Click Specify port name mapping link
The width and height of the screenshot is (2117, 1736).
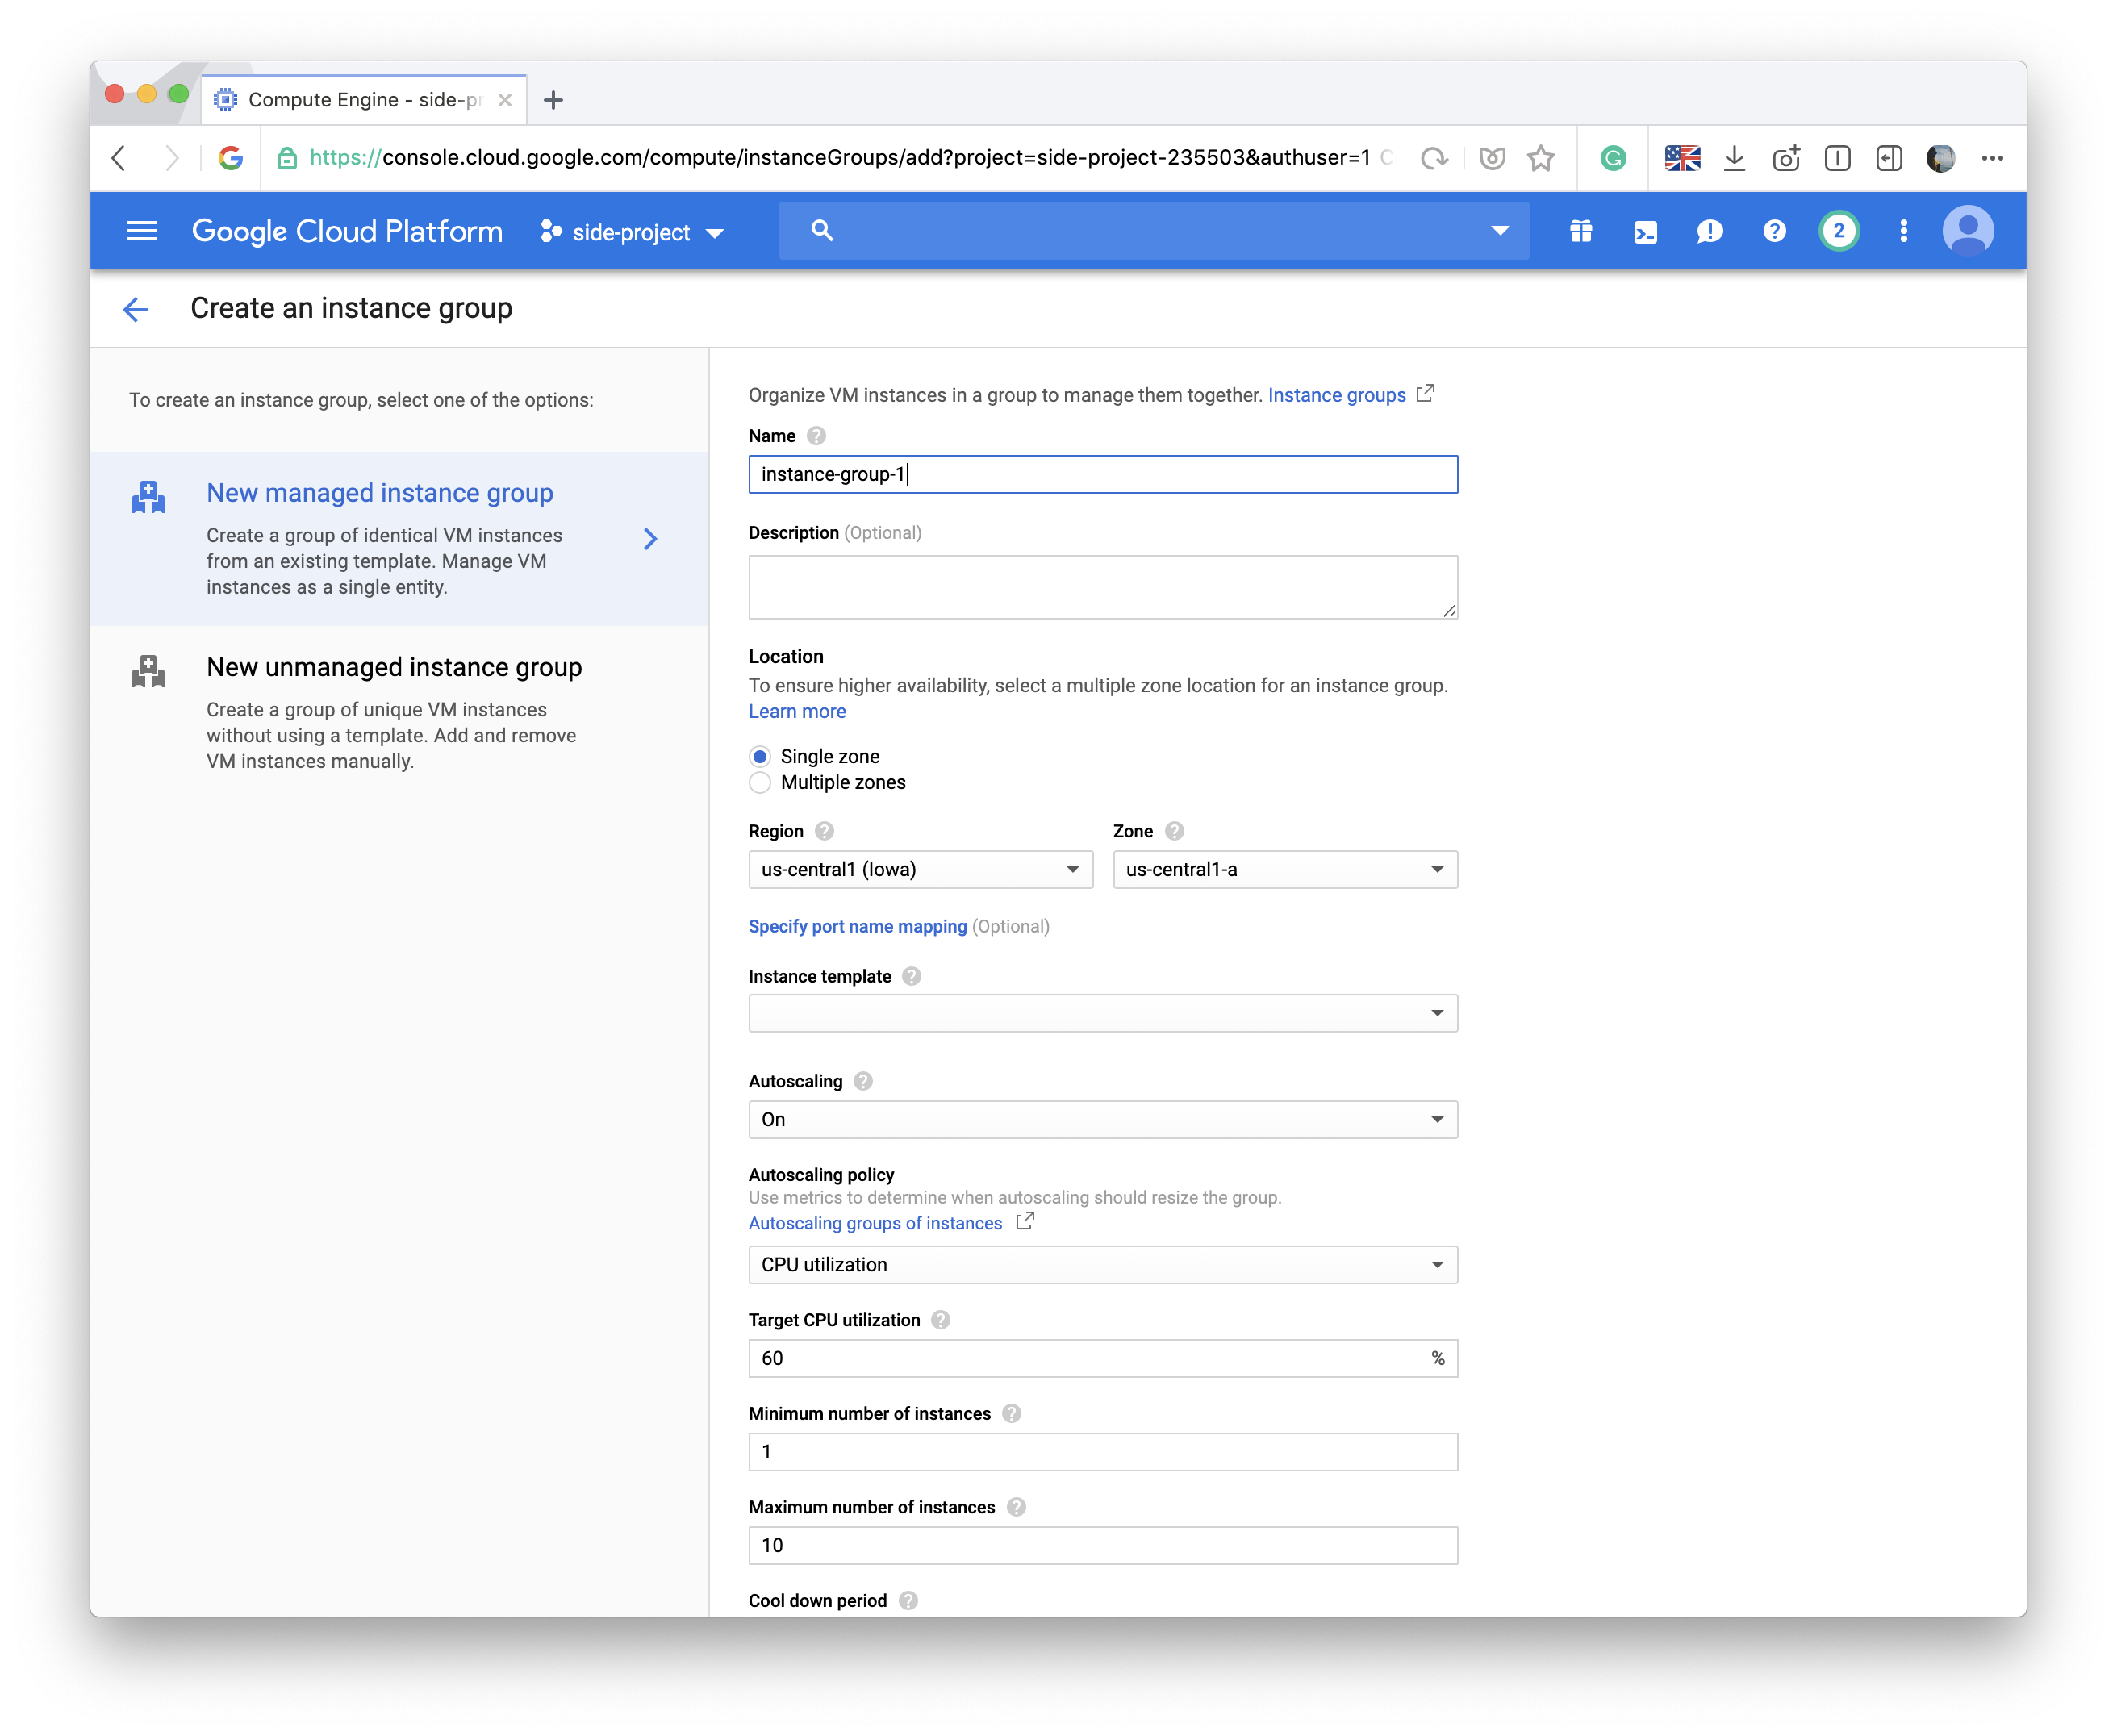pyautogui.click(x=857, y=927)
